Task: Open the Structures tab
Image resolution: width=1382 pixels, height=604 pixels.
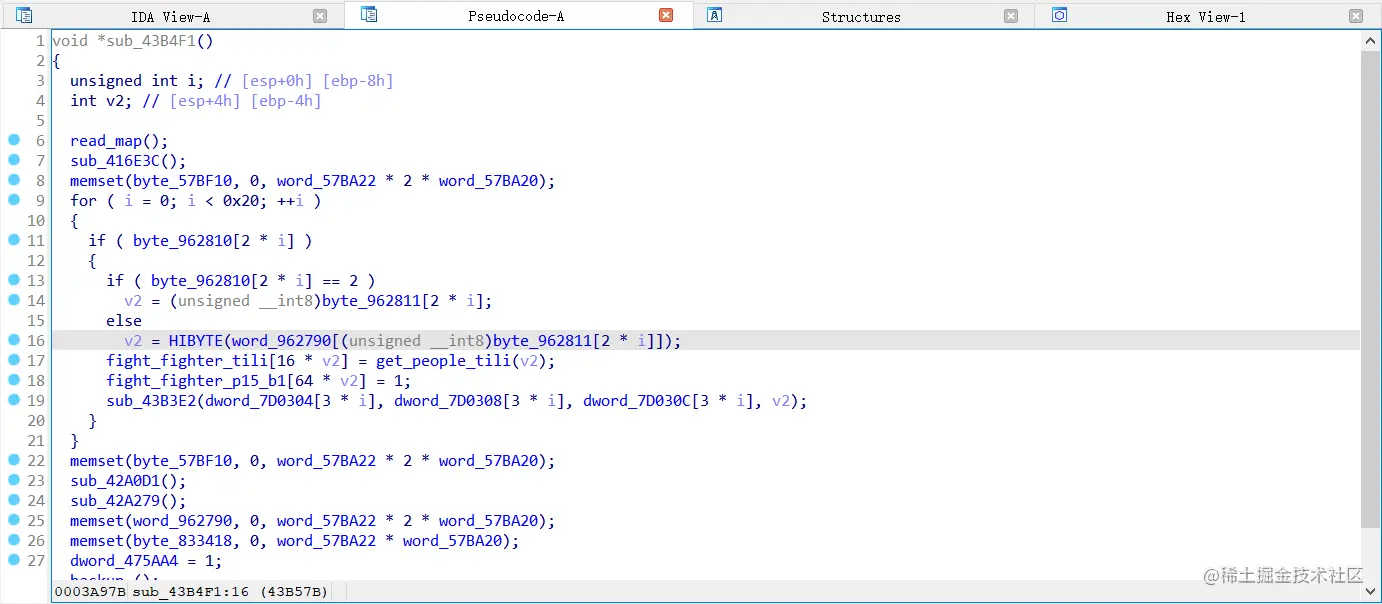Action: coord(861,16)
